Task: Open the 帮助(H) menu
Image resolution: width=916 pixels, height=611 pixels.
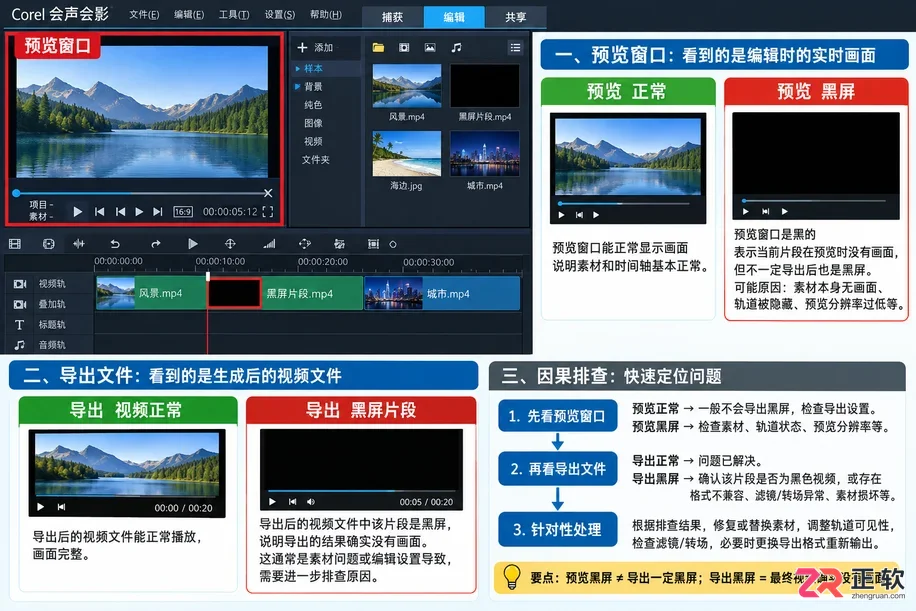Action: 325,15
